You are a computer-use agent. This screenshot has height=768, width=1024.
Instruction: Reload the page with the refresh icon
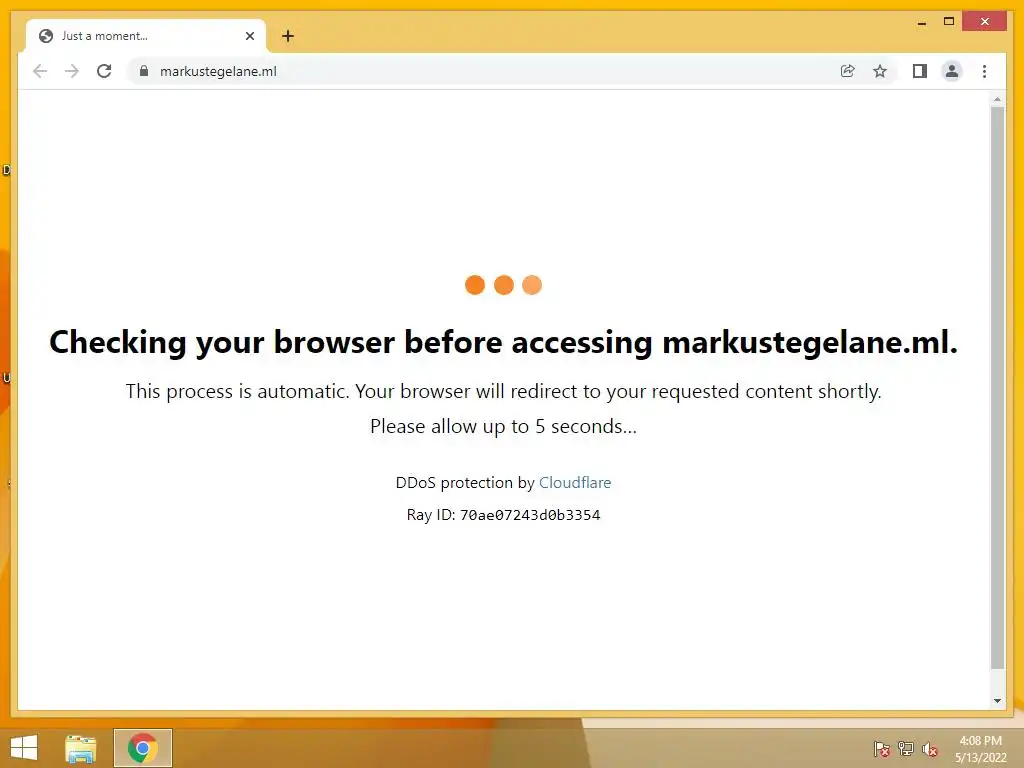[104, 71]
